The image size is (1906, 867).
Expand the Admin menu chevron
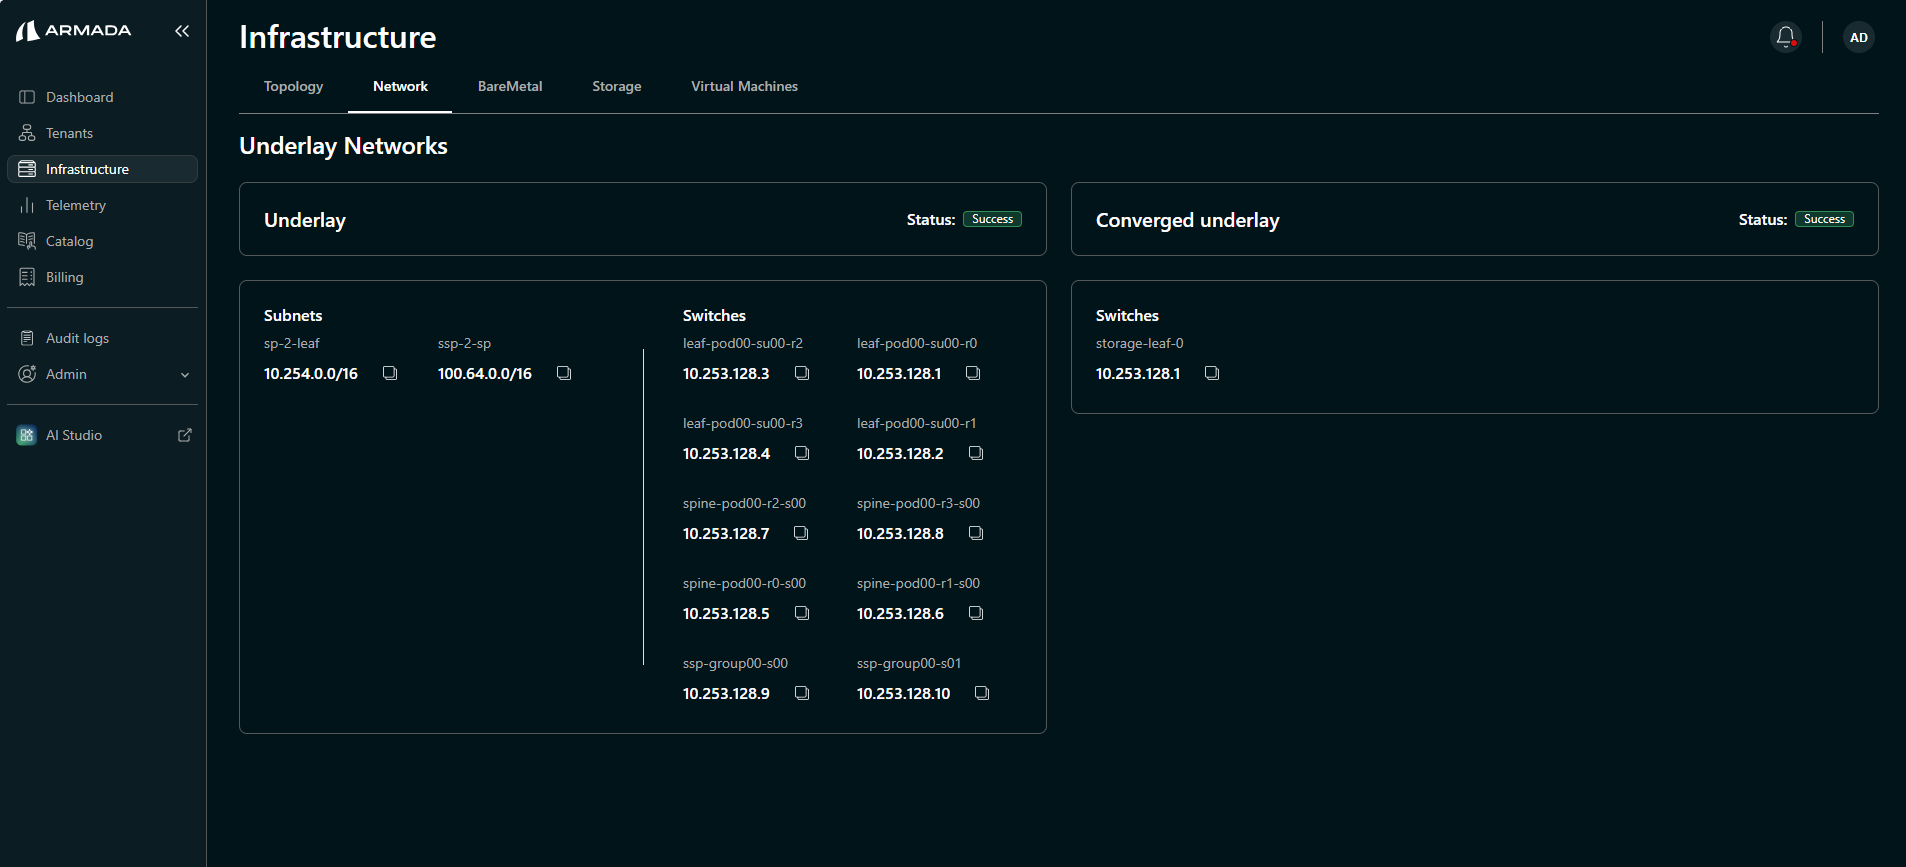185,375
